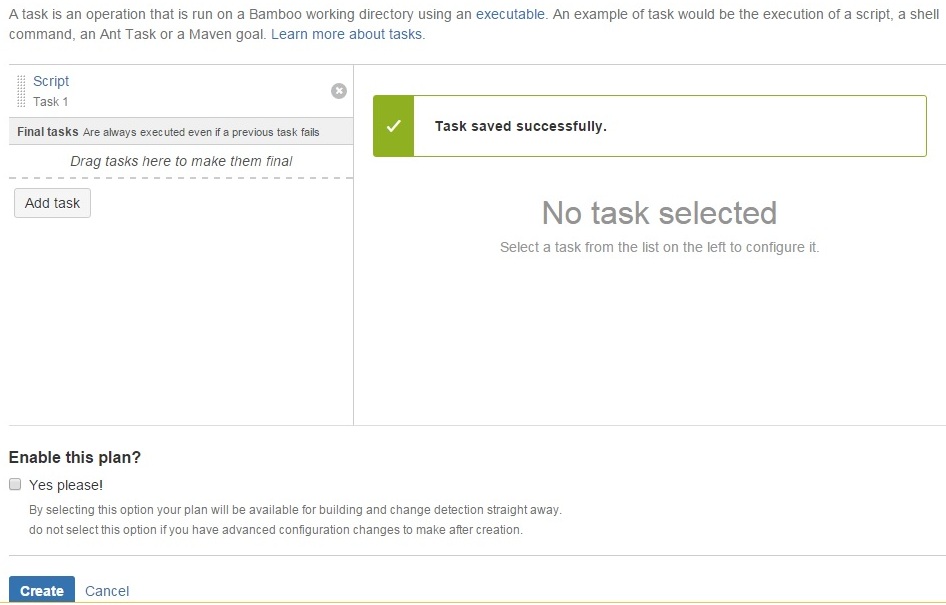Screen dimensions: 946x605
Task: Follow 'Learn more about tasks' link
Action: tap(348, 34)
